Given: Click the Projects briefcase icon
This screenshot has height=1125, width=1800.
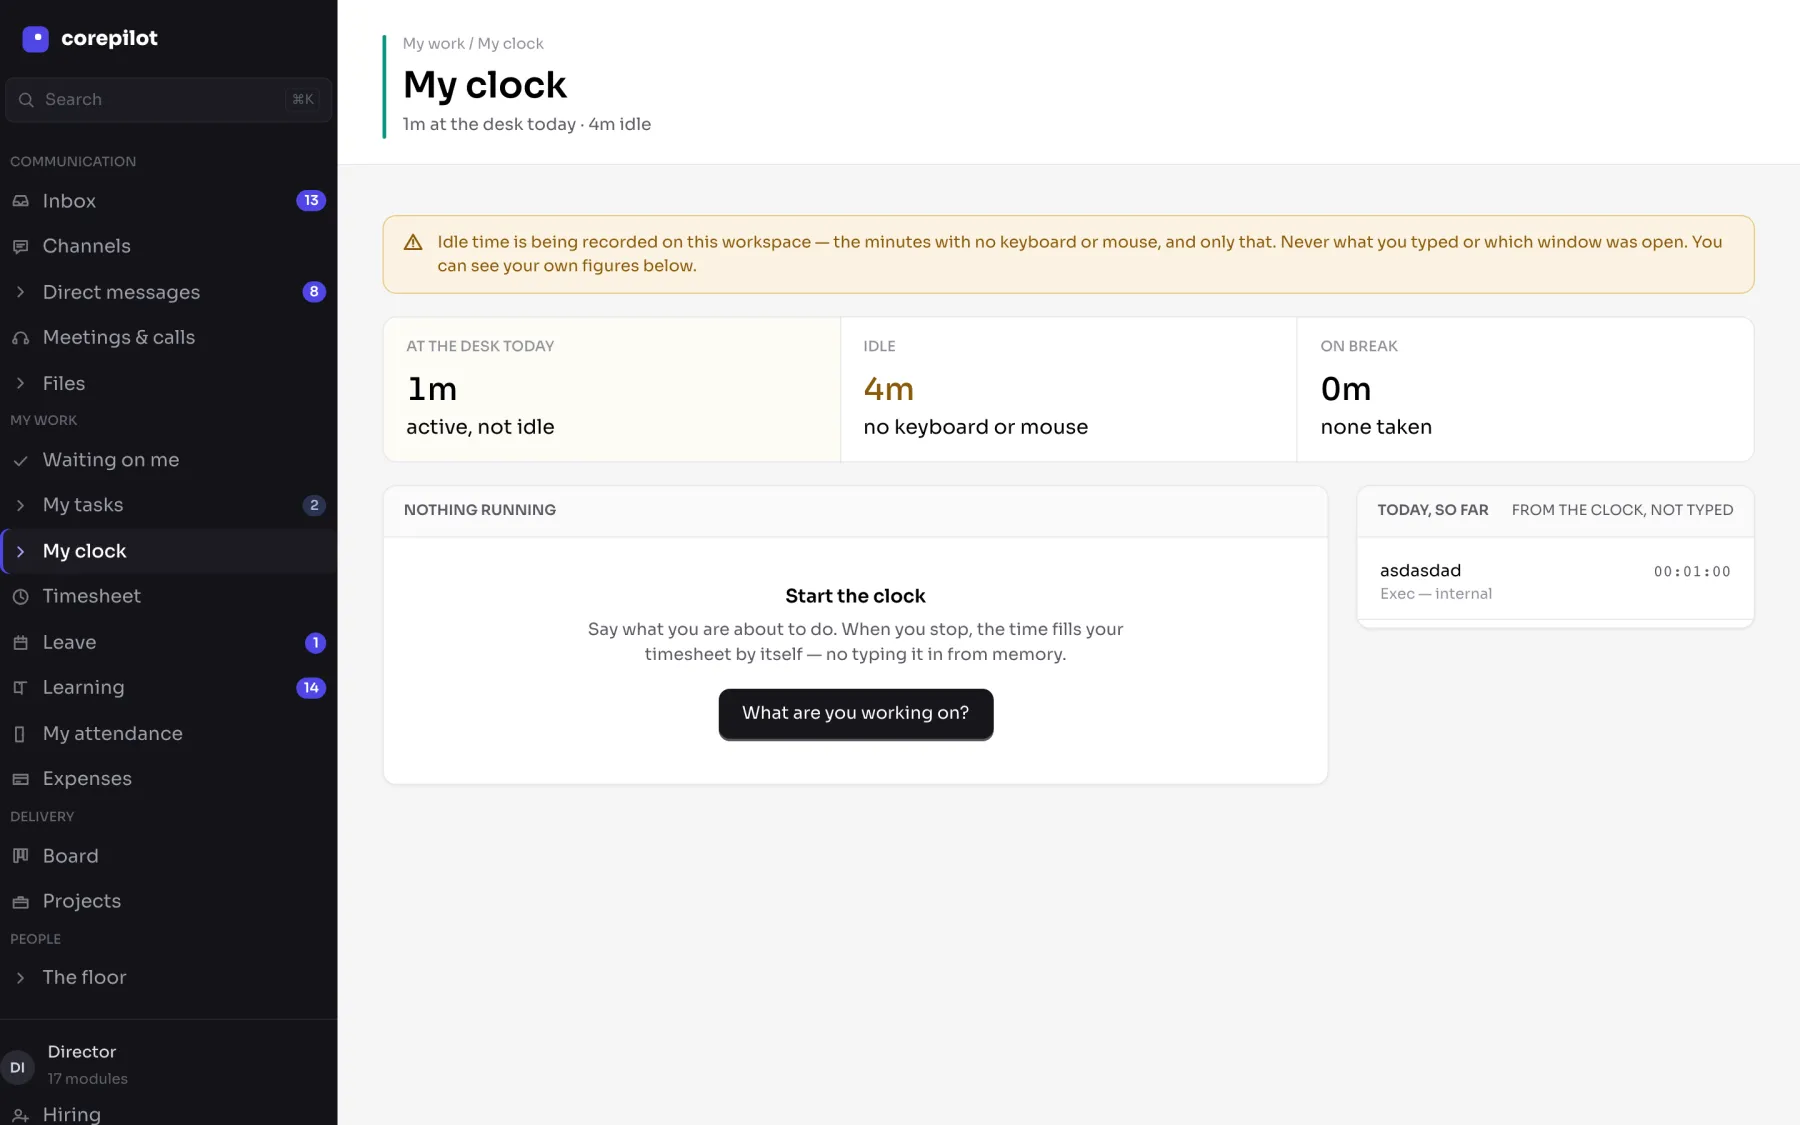Looking at the screenshot, I should click(20, 901).
